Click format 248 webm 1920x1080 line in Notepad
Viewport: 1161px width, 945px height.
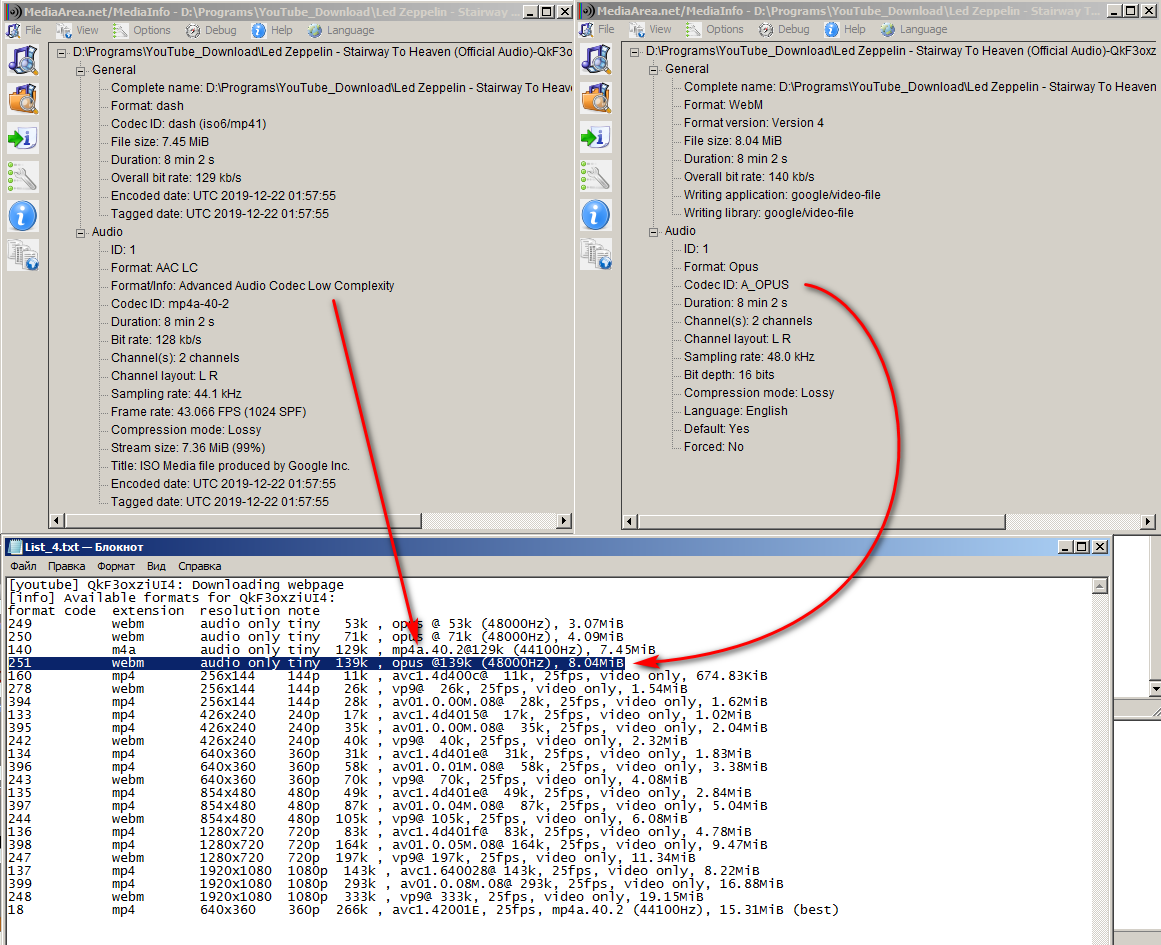(356, 897)
